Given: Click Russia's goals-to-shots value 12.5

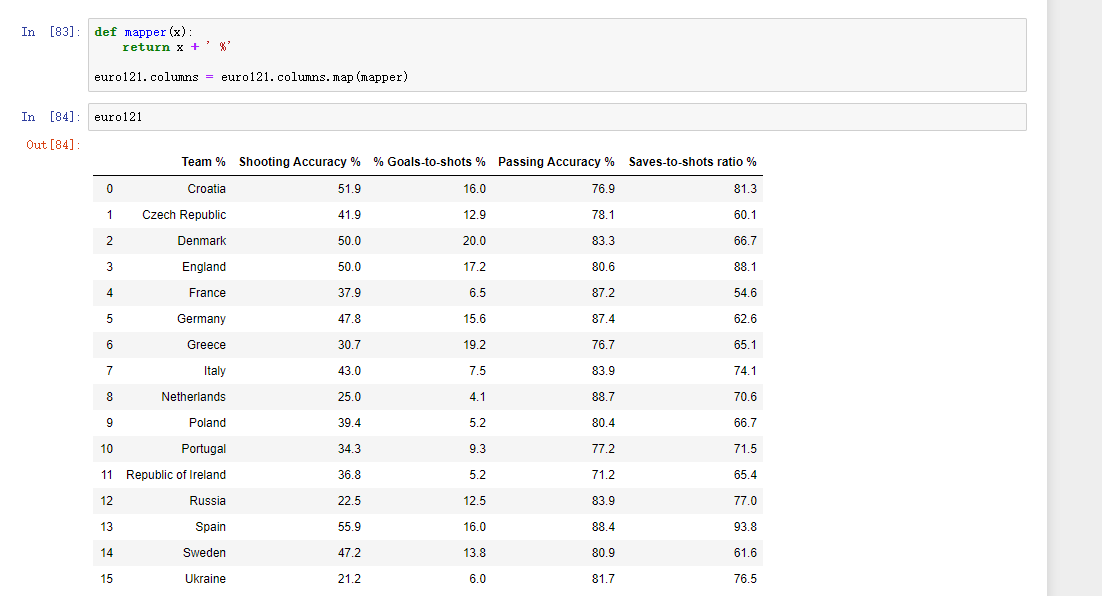Looking at the screenshot, I should pos(474,501).
